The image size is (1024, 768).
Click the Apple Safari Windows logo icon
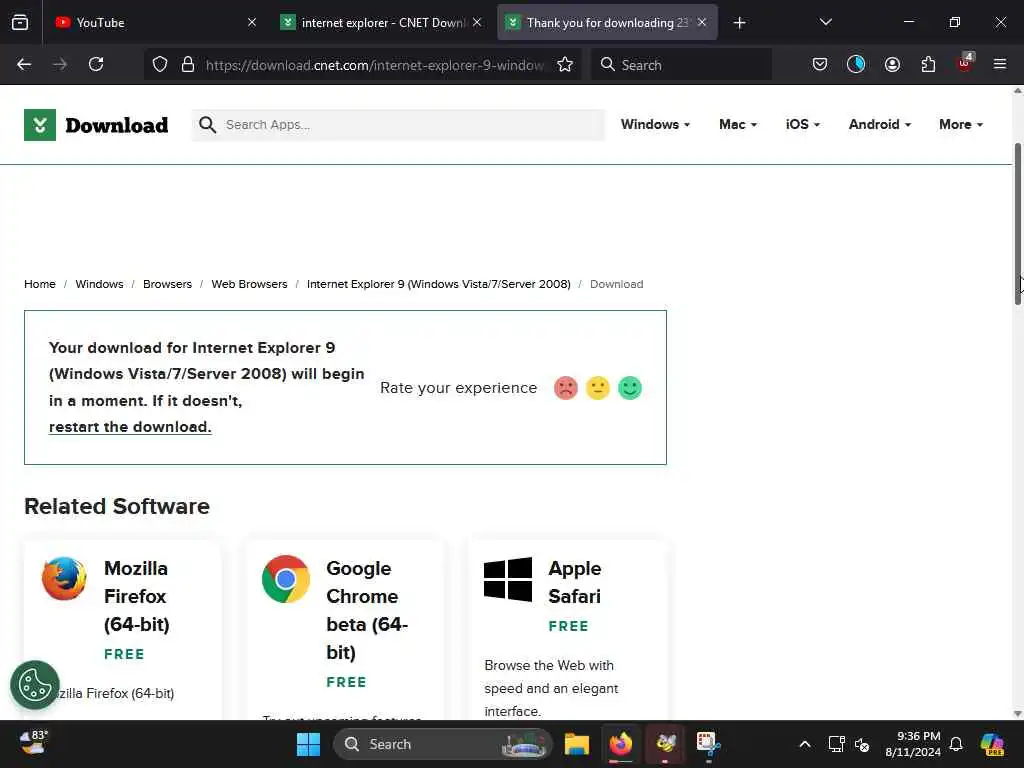[508, 579]
